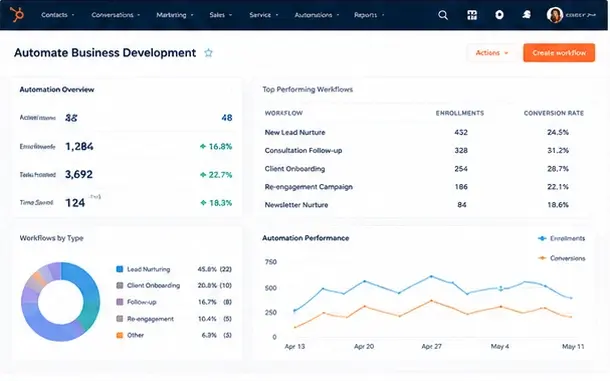Click the Other orange swatch
The height and width of the screenshot is (381, 610).
[120, 335]
